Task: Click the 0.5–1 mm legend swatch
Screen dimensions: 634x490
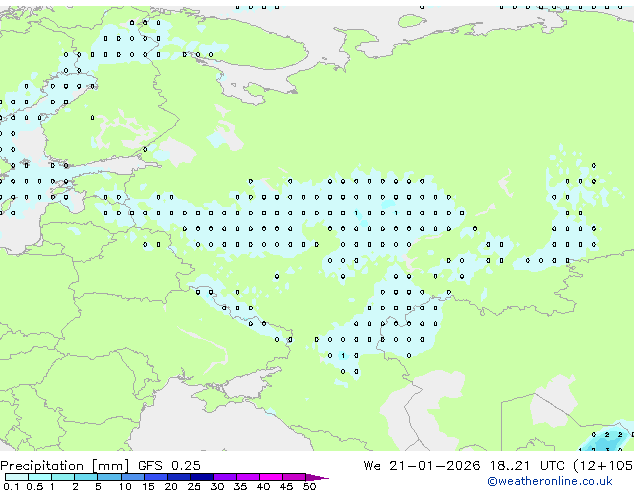Action: click(x=40, y=477)
